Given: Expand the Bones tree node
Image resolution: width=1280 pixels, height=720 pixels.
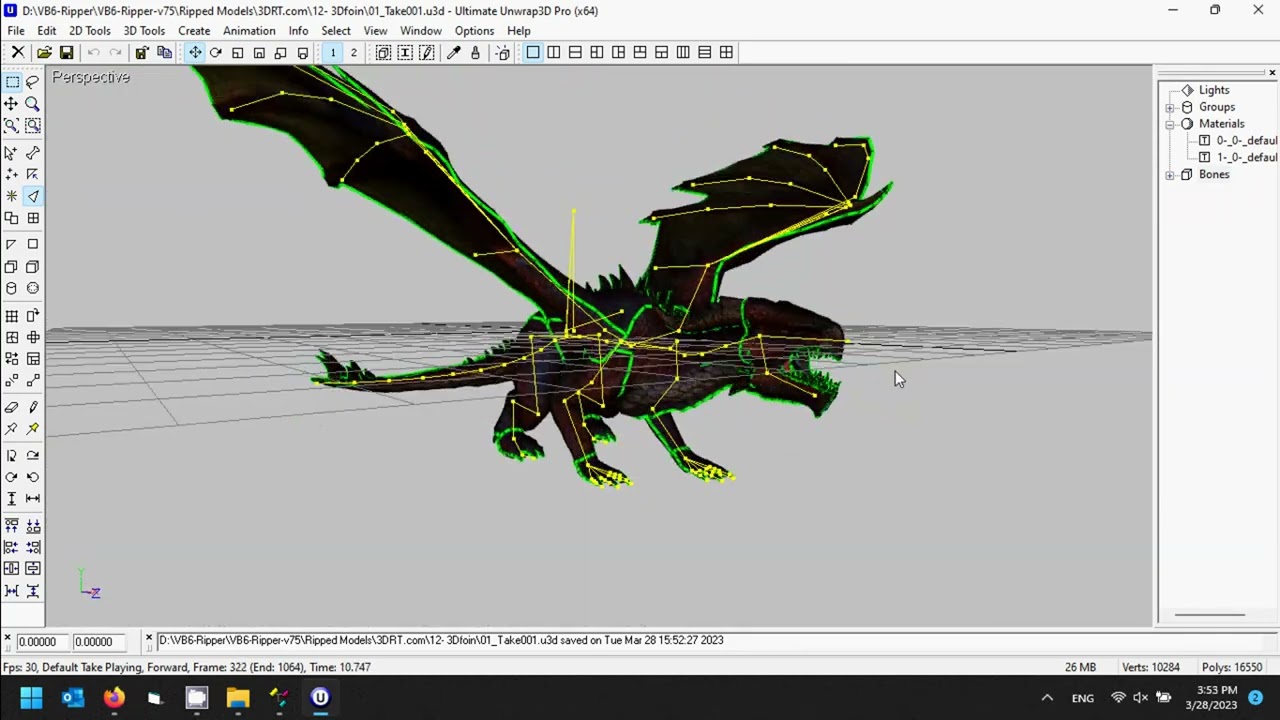Looking at the screenshot, I should (1170, 175).
